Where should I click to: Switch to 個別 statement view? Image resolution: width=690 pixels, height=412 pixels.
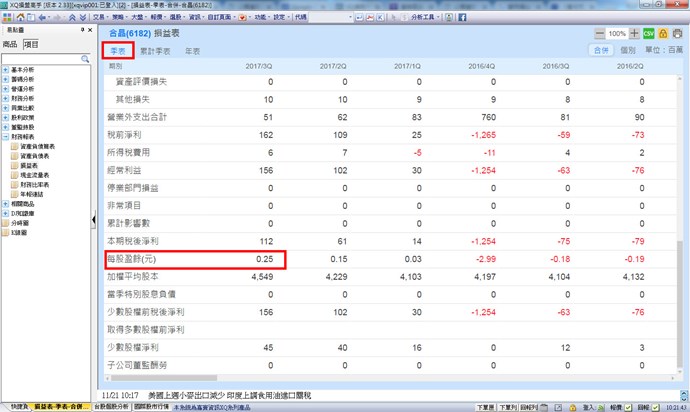pos(628,48)
